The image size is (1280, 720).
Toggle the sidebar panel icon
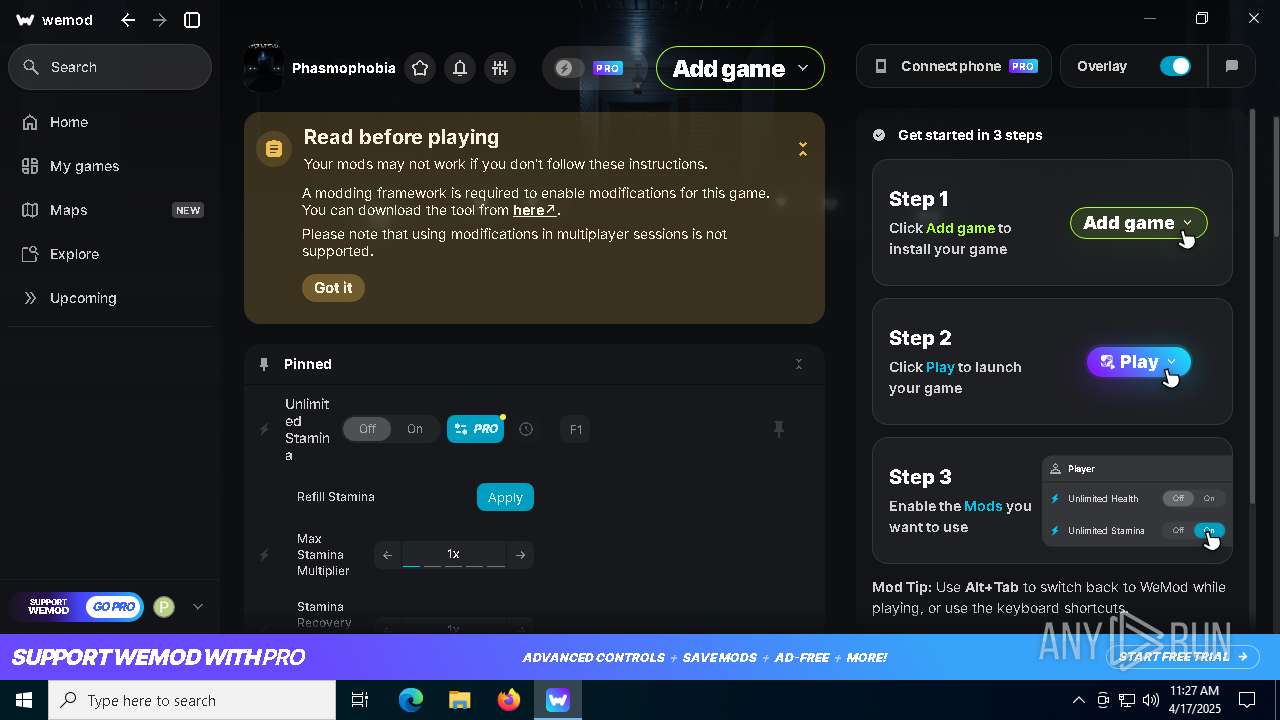point(192,20)
